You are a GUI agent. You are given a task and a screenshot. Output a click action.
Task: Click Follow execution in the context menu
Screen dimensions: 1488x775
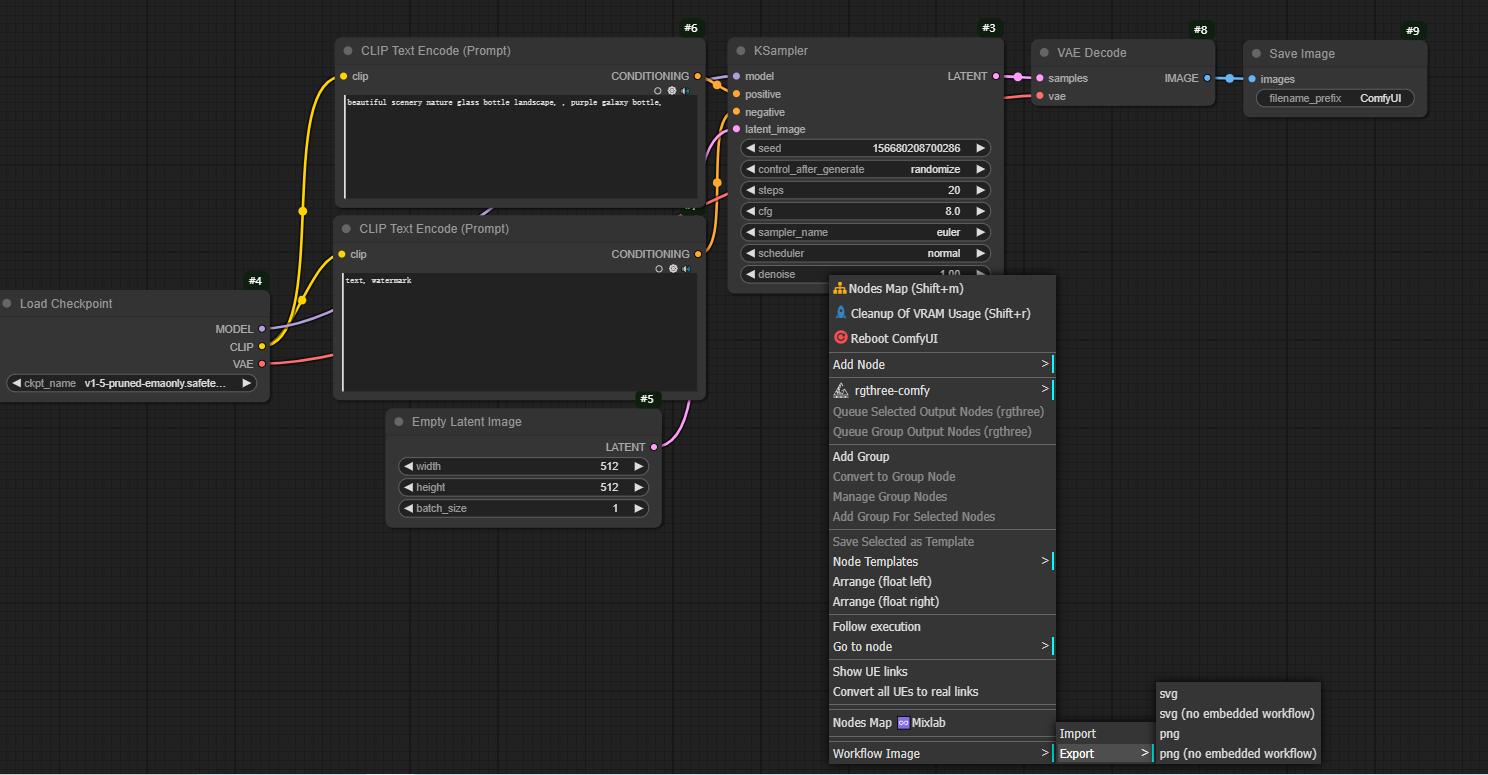click(x=877, y=627)
